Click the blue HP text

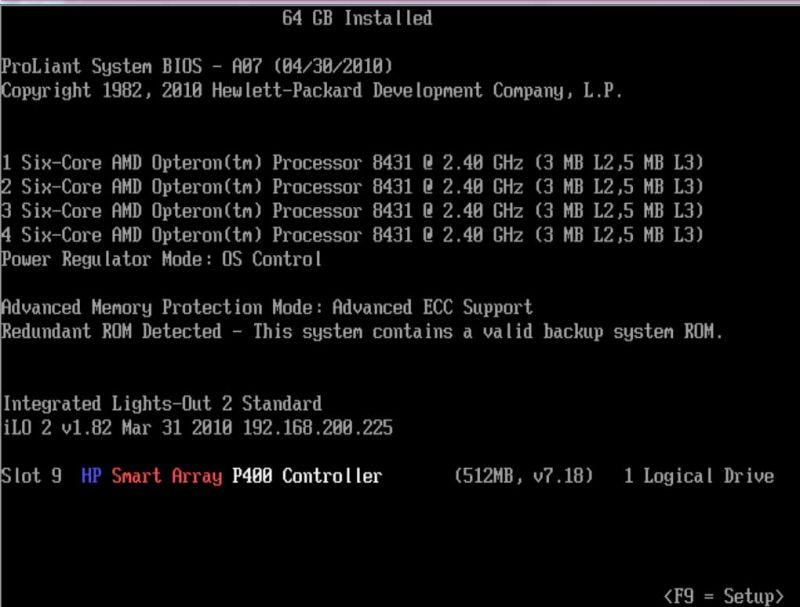point(91,476)
